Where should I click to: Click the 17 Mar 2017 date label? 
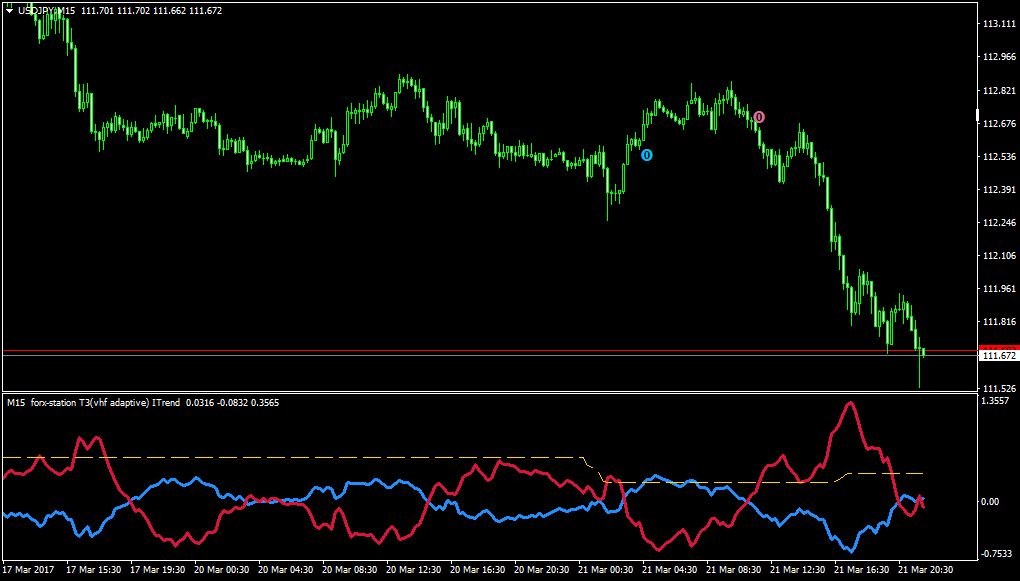[28, 568]
